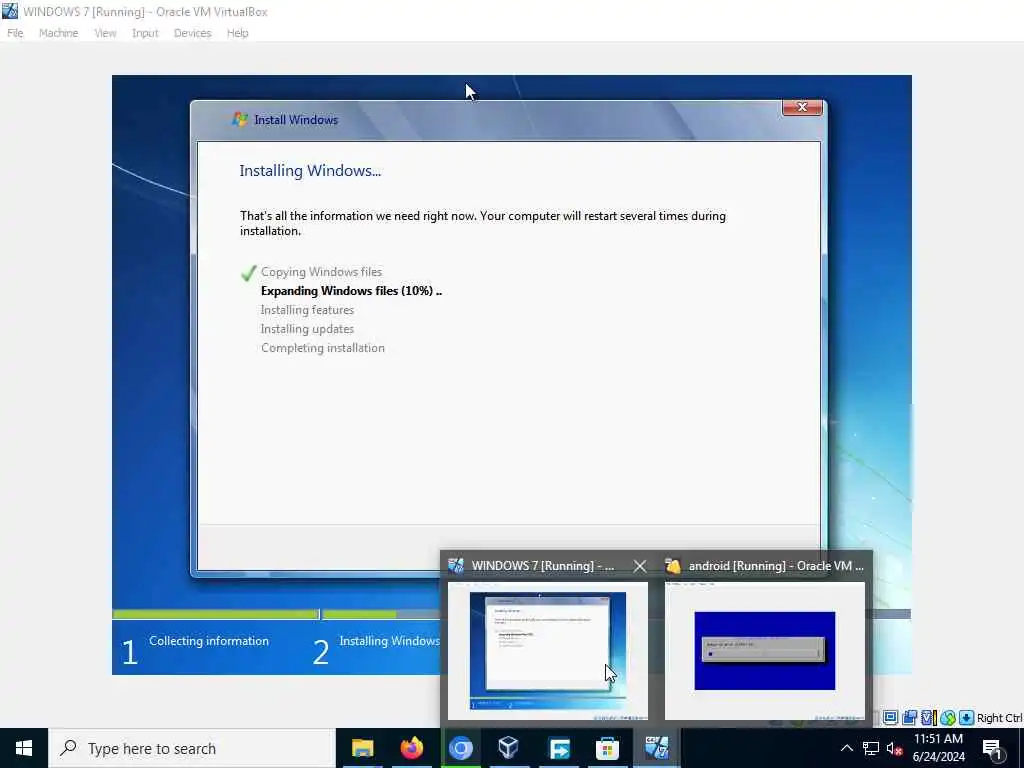Click 'Installing updates' step text
This screenshot has height=768, width=1024.
307,329
